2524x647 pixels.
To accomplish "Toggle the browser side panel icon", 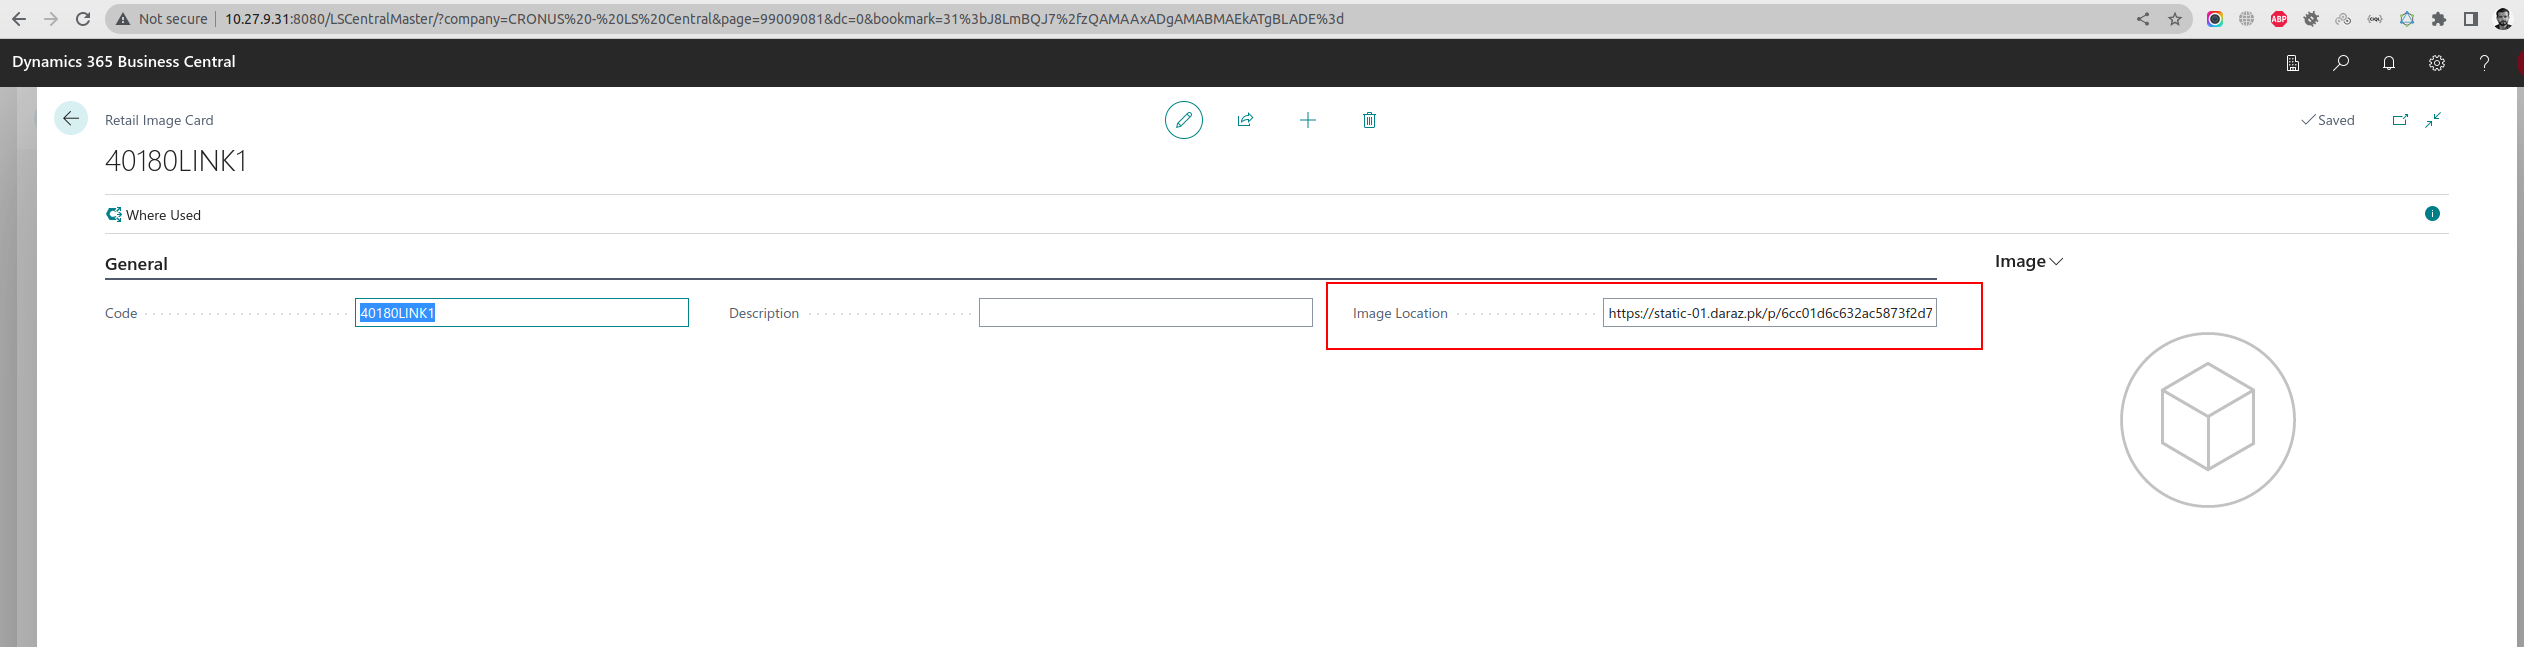I will (2471, 19).
